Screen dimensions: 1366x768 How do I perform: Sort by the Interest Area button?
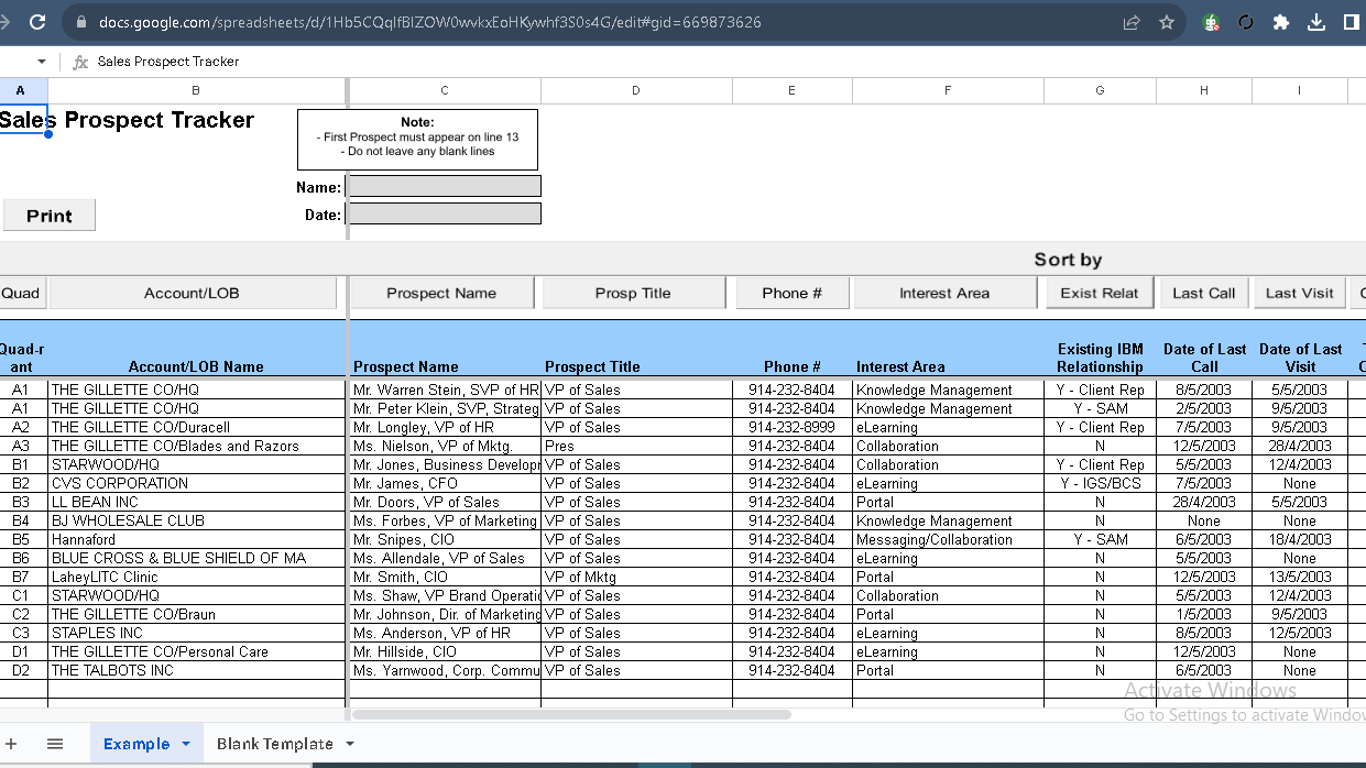(x=945, y=293)
